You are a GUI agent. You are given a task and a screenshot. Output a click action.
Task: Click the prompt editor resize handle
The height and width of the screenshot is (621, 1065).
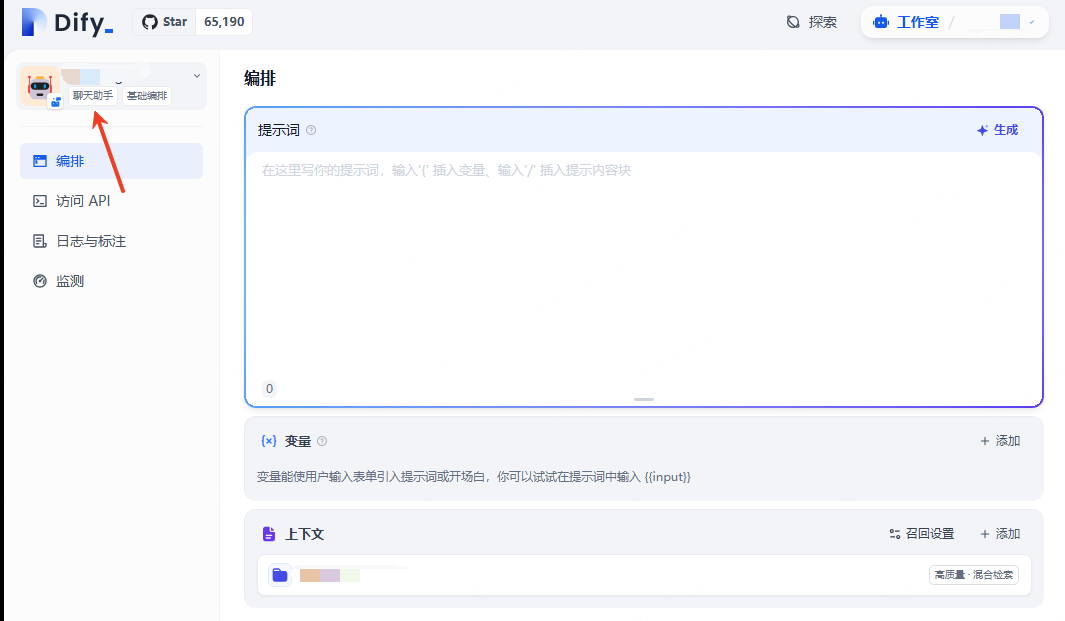click(644, 400)
